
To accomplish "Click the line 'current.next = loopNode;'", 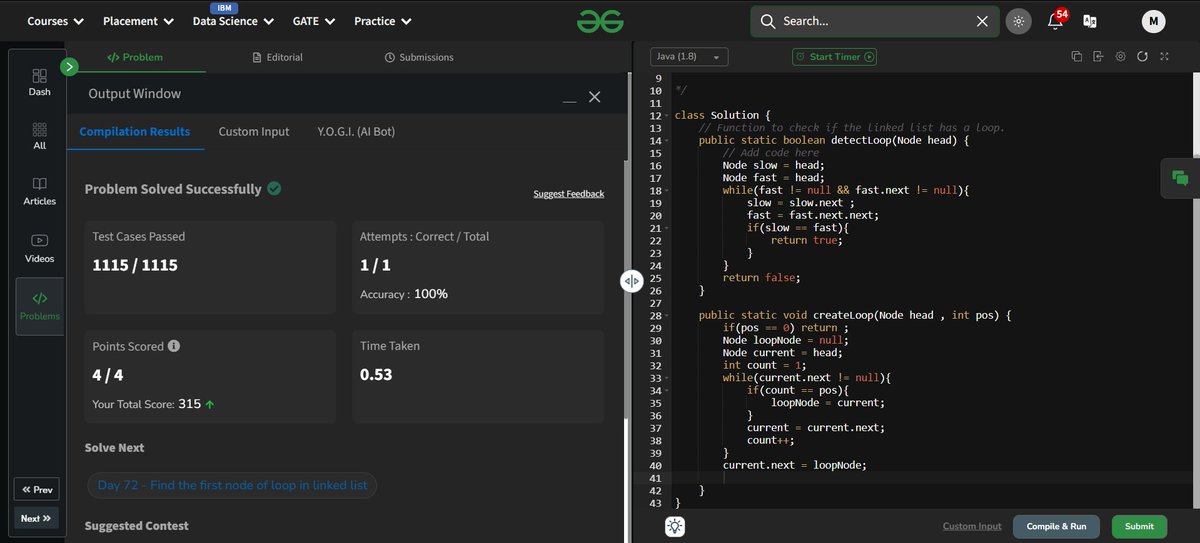I will [794, 465].
